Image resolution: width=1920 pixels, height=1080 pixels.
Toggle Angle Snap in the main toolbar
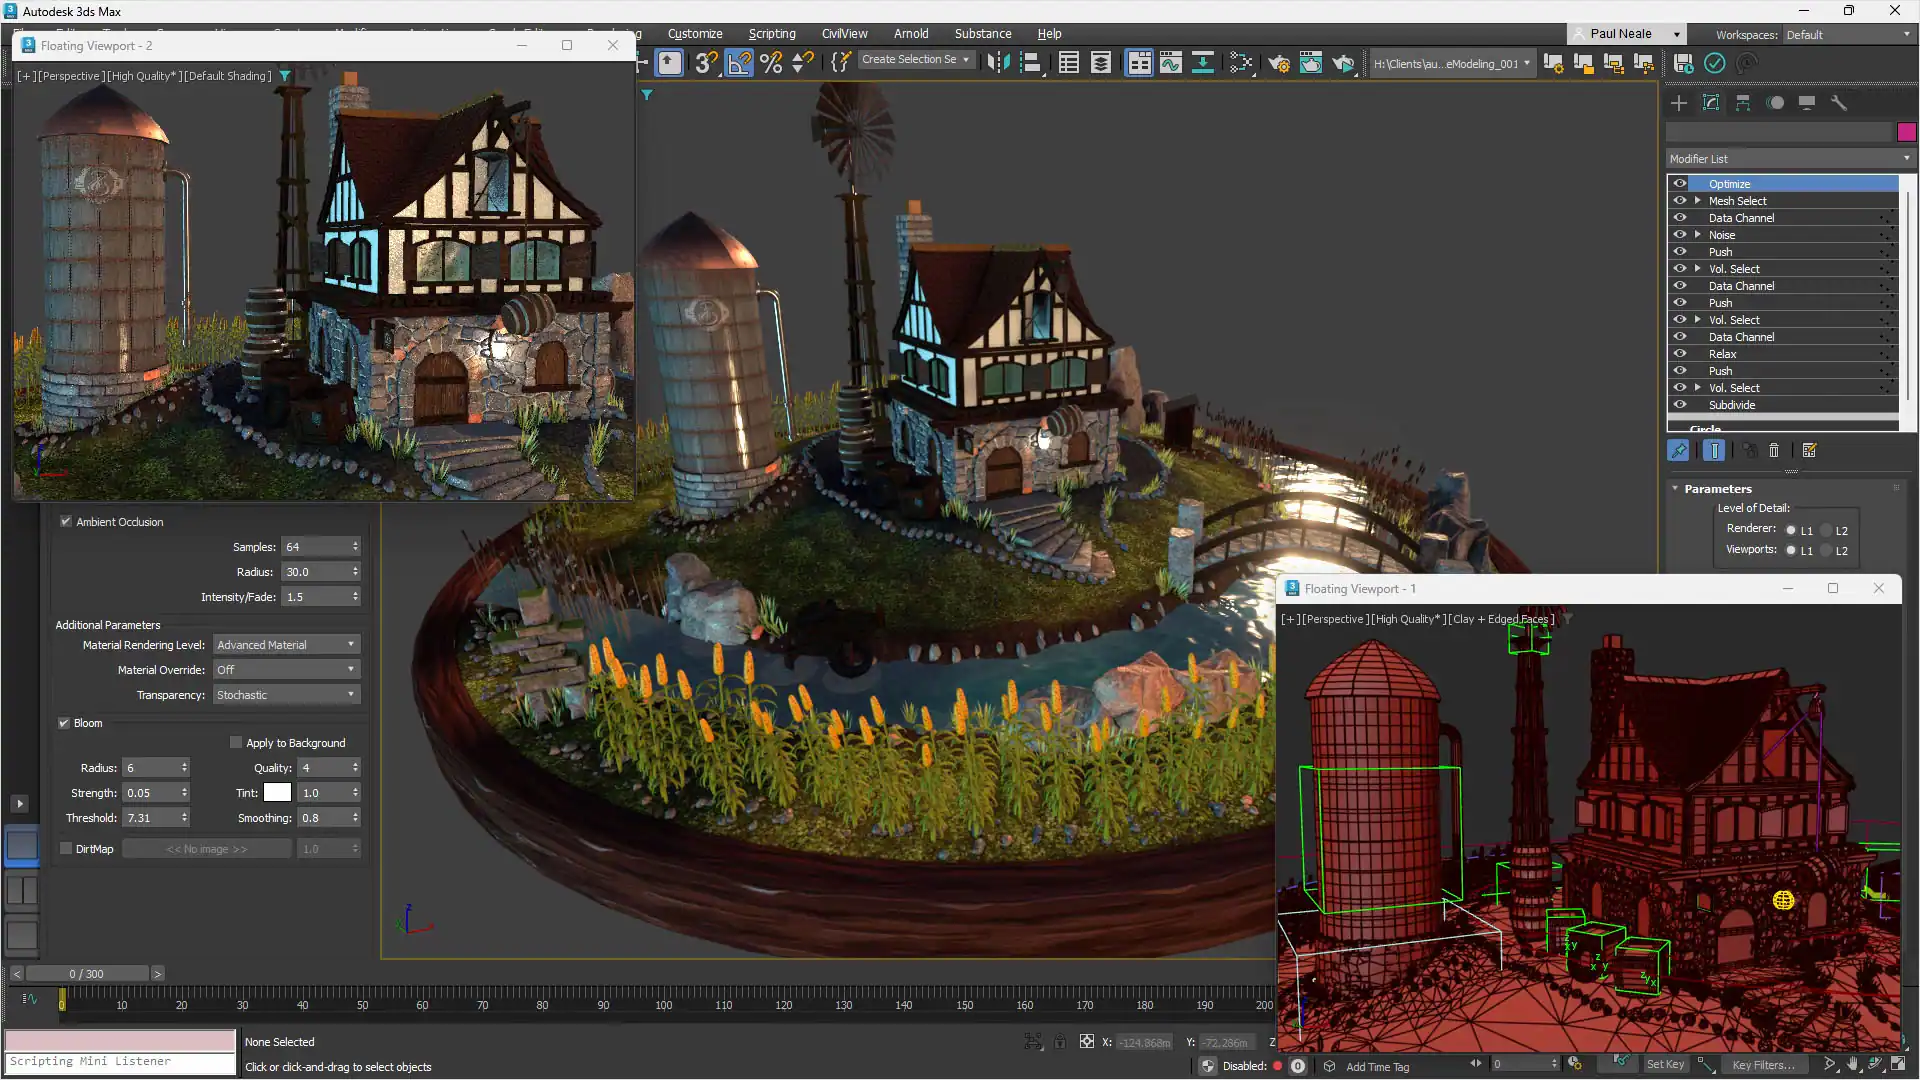(x=738, y=63)
